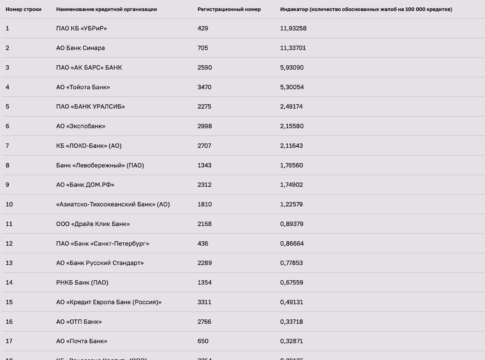Select ПАО «БАНК УРАЛСИБ» row
485x360 pixels.
tap(243, 107)
